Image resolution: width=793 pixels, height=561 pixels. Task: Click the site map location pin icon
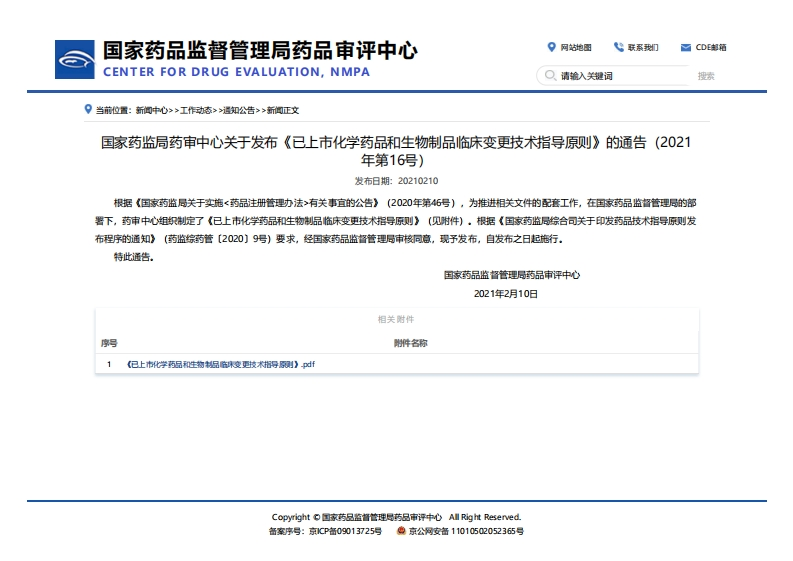click(x=551, y=47)
